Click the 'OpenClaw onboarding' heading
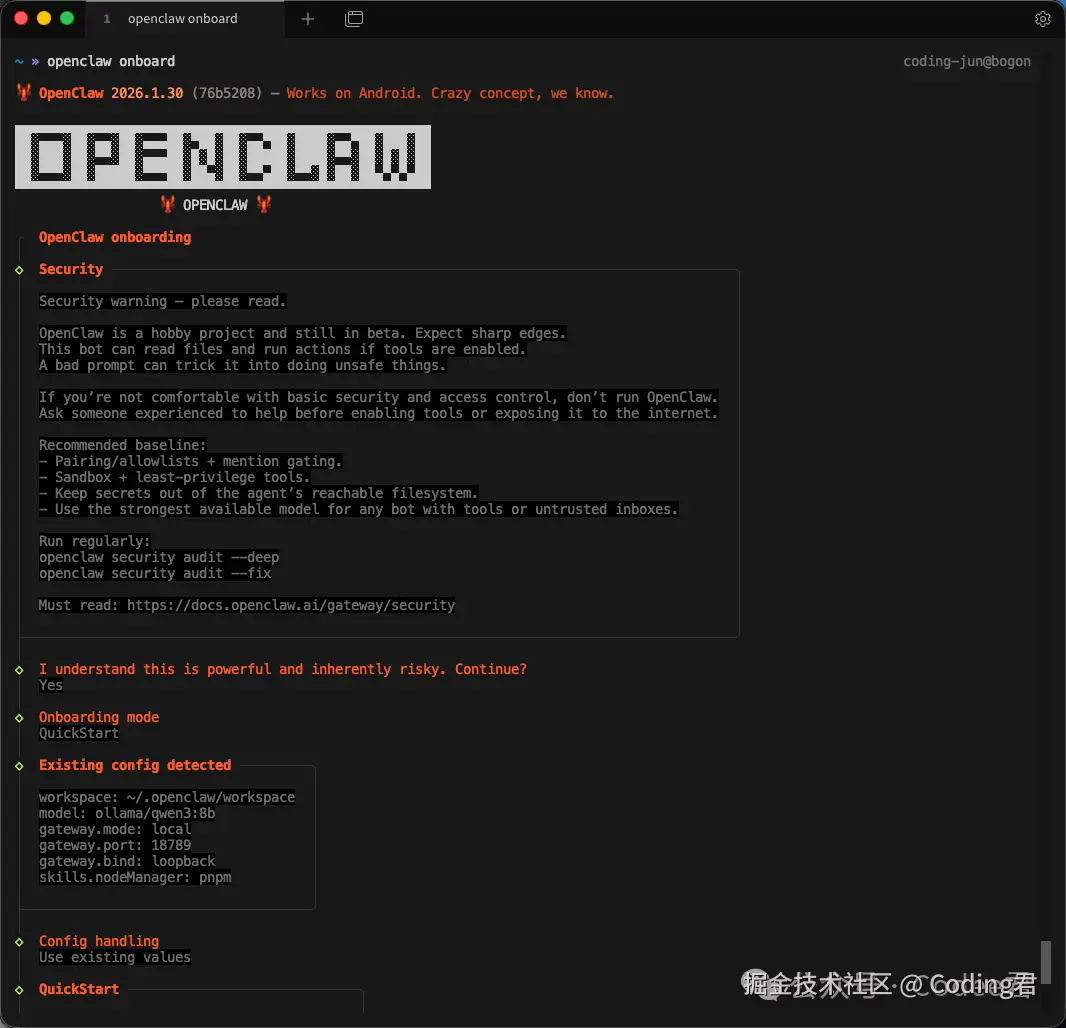1066x1028 pixels. 115,237
